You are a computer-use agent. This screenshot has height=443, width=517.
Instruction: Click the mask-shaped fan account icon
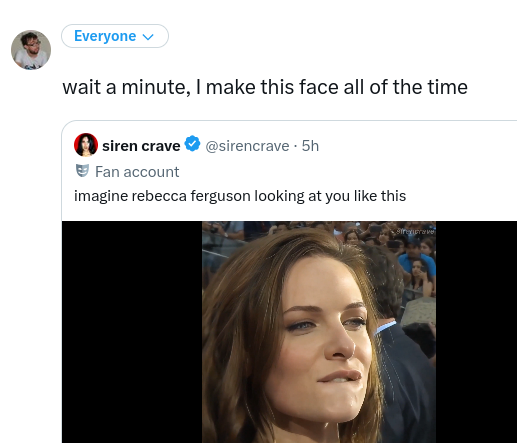[82, 171]
